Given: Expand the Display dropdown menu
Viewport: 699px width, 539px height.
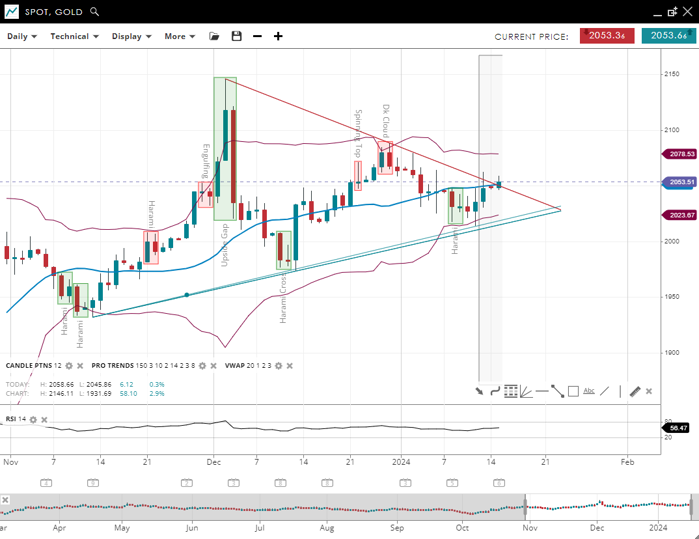Looking at the screenshot, I should pos(131,36).
